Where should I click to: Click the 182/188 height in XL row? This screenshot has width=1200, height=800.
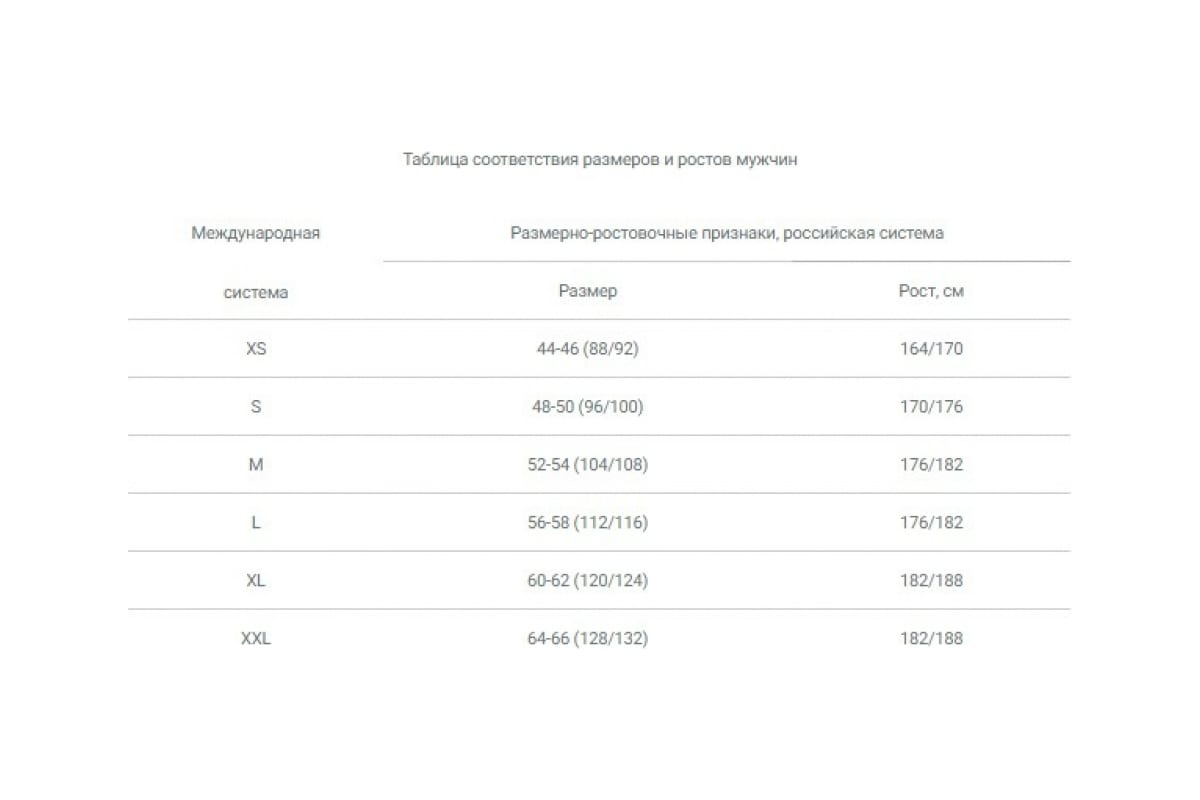[931, 580]
